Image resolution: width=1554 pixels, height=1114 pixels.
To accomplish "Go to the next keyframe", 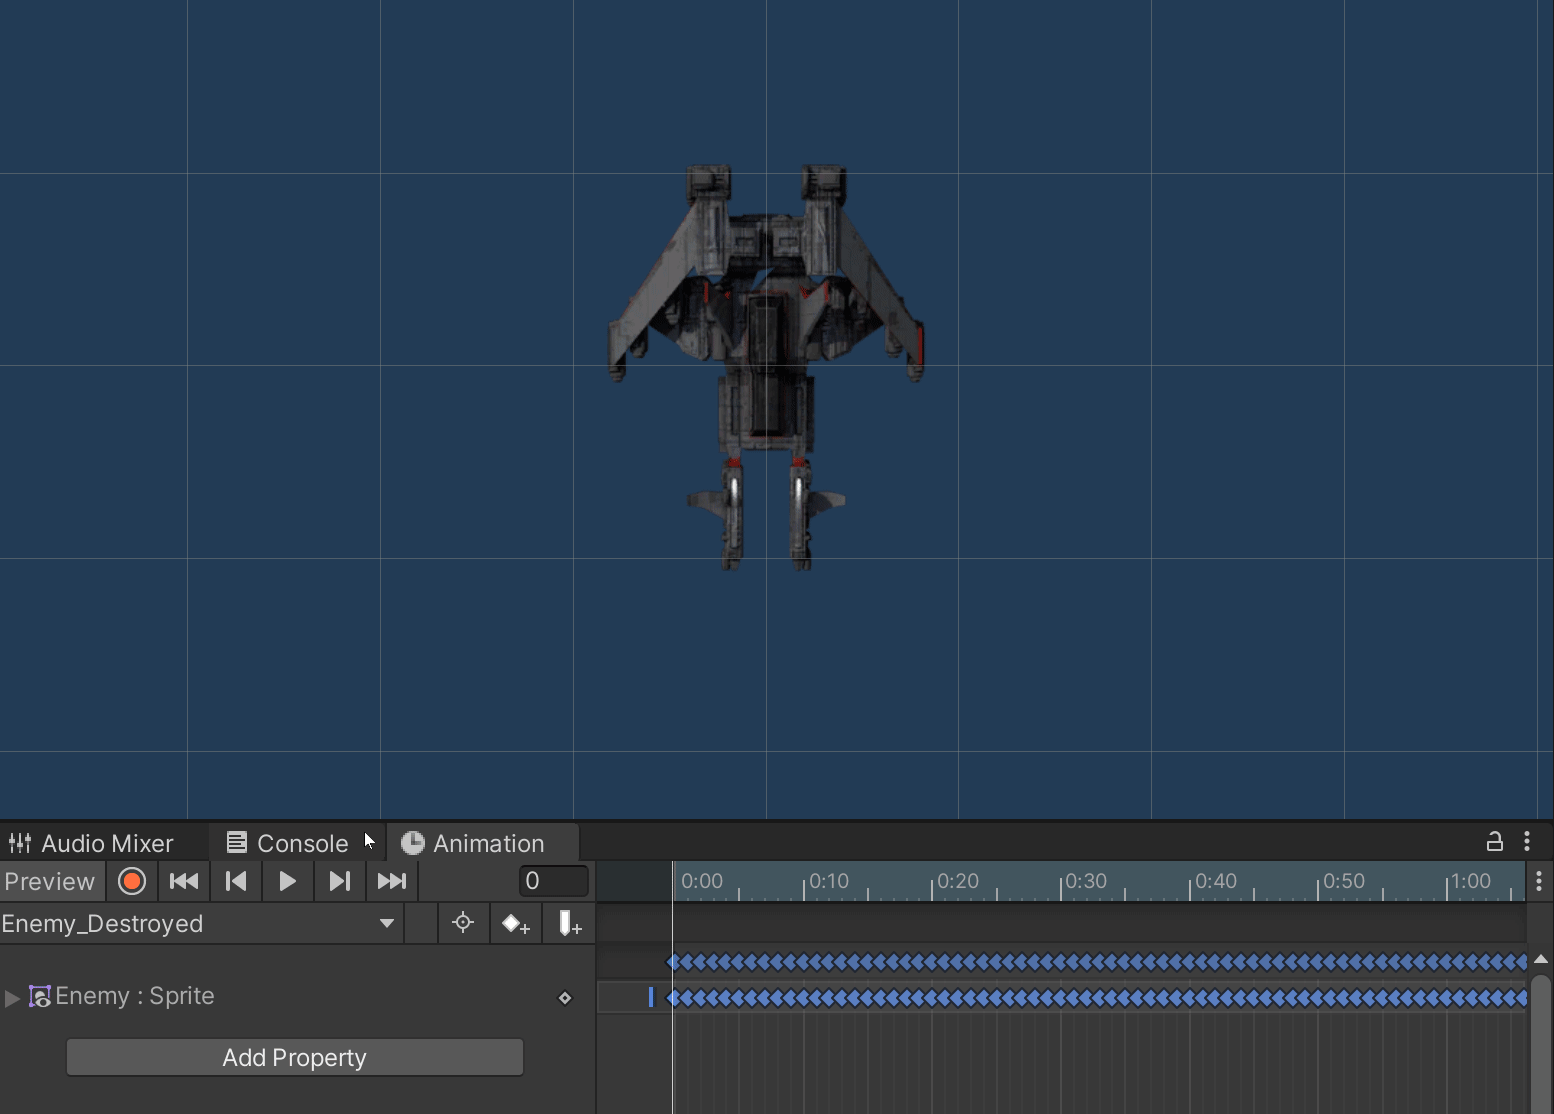I will [x=340, y=881].
